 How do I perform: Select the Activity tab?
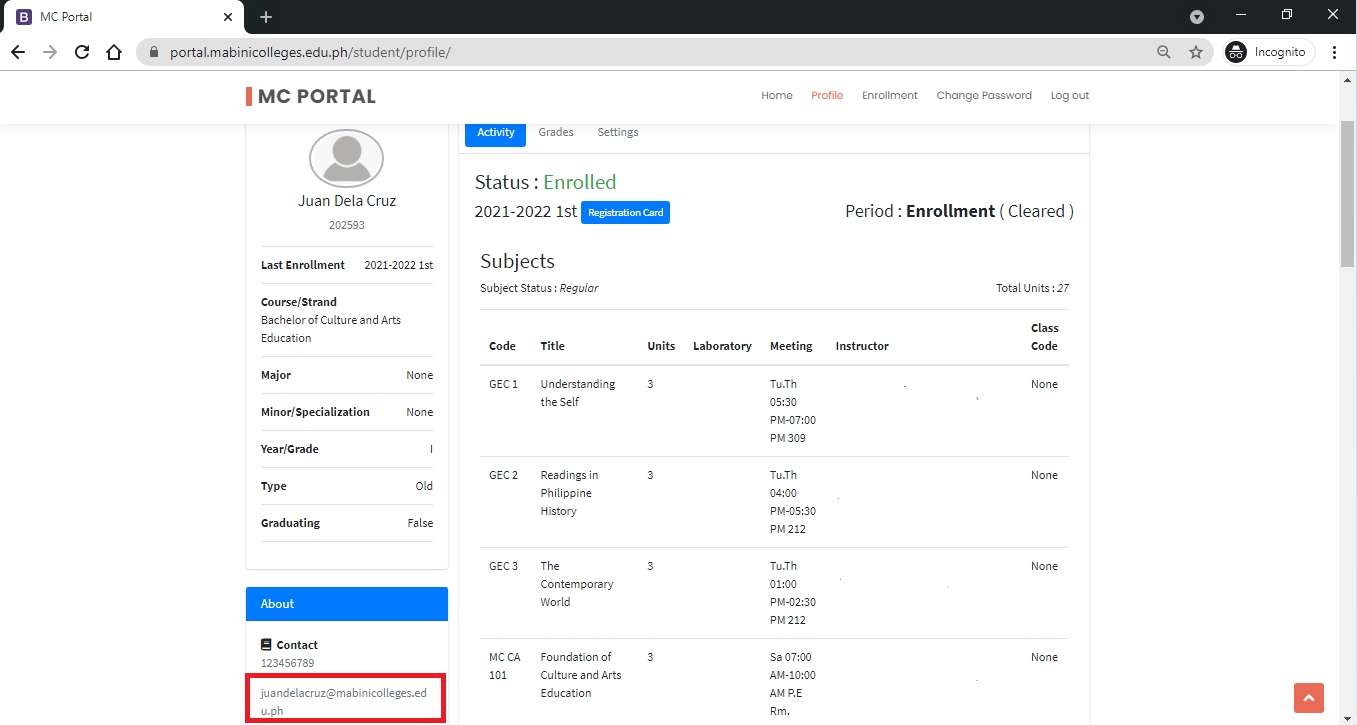[495, 132]
